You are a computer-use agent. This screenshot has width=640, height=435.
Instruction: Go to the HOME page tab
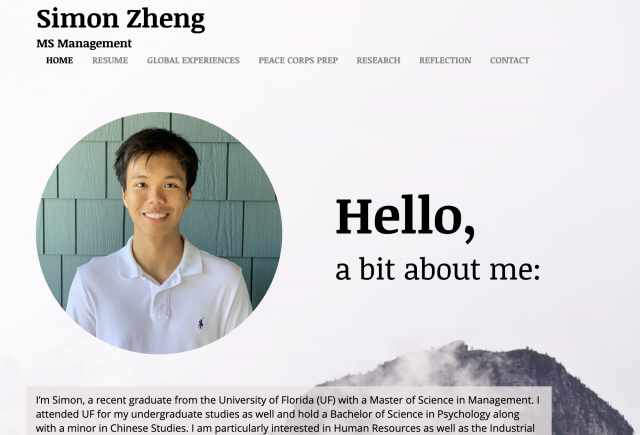point(60,60)
